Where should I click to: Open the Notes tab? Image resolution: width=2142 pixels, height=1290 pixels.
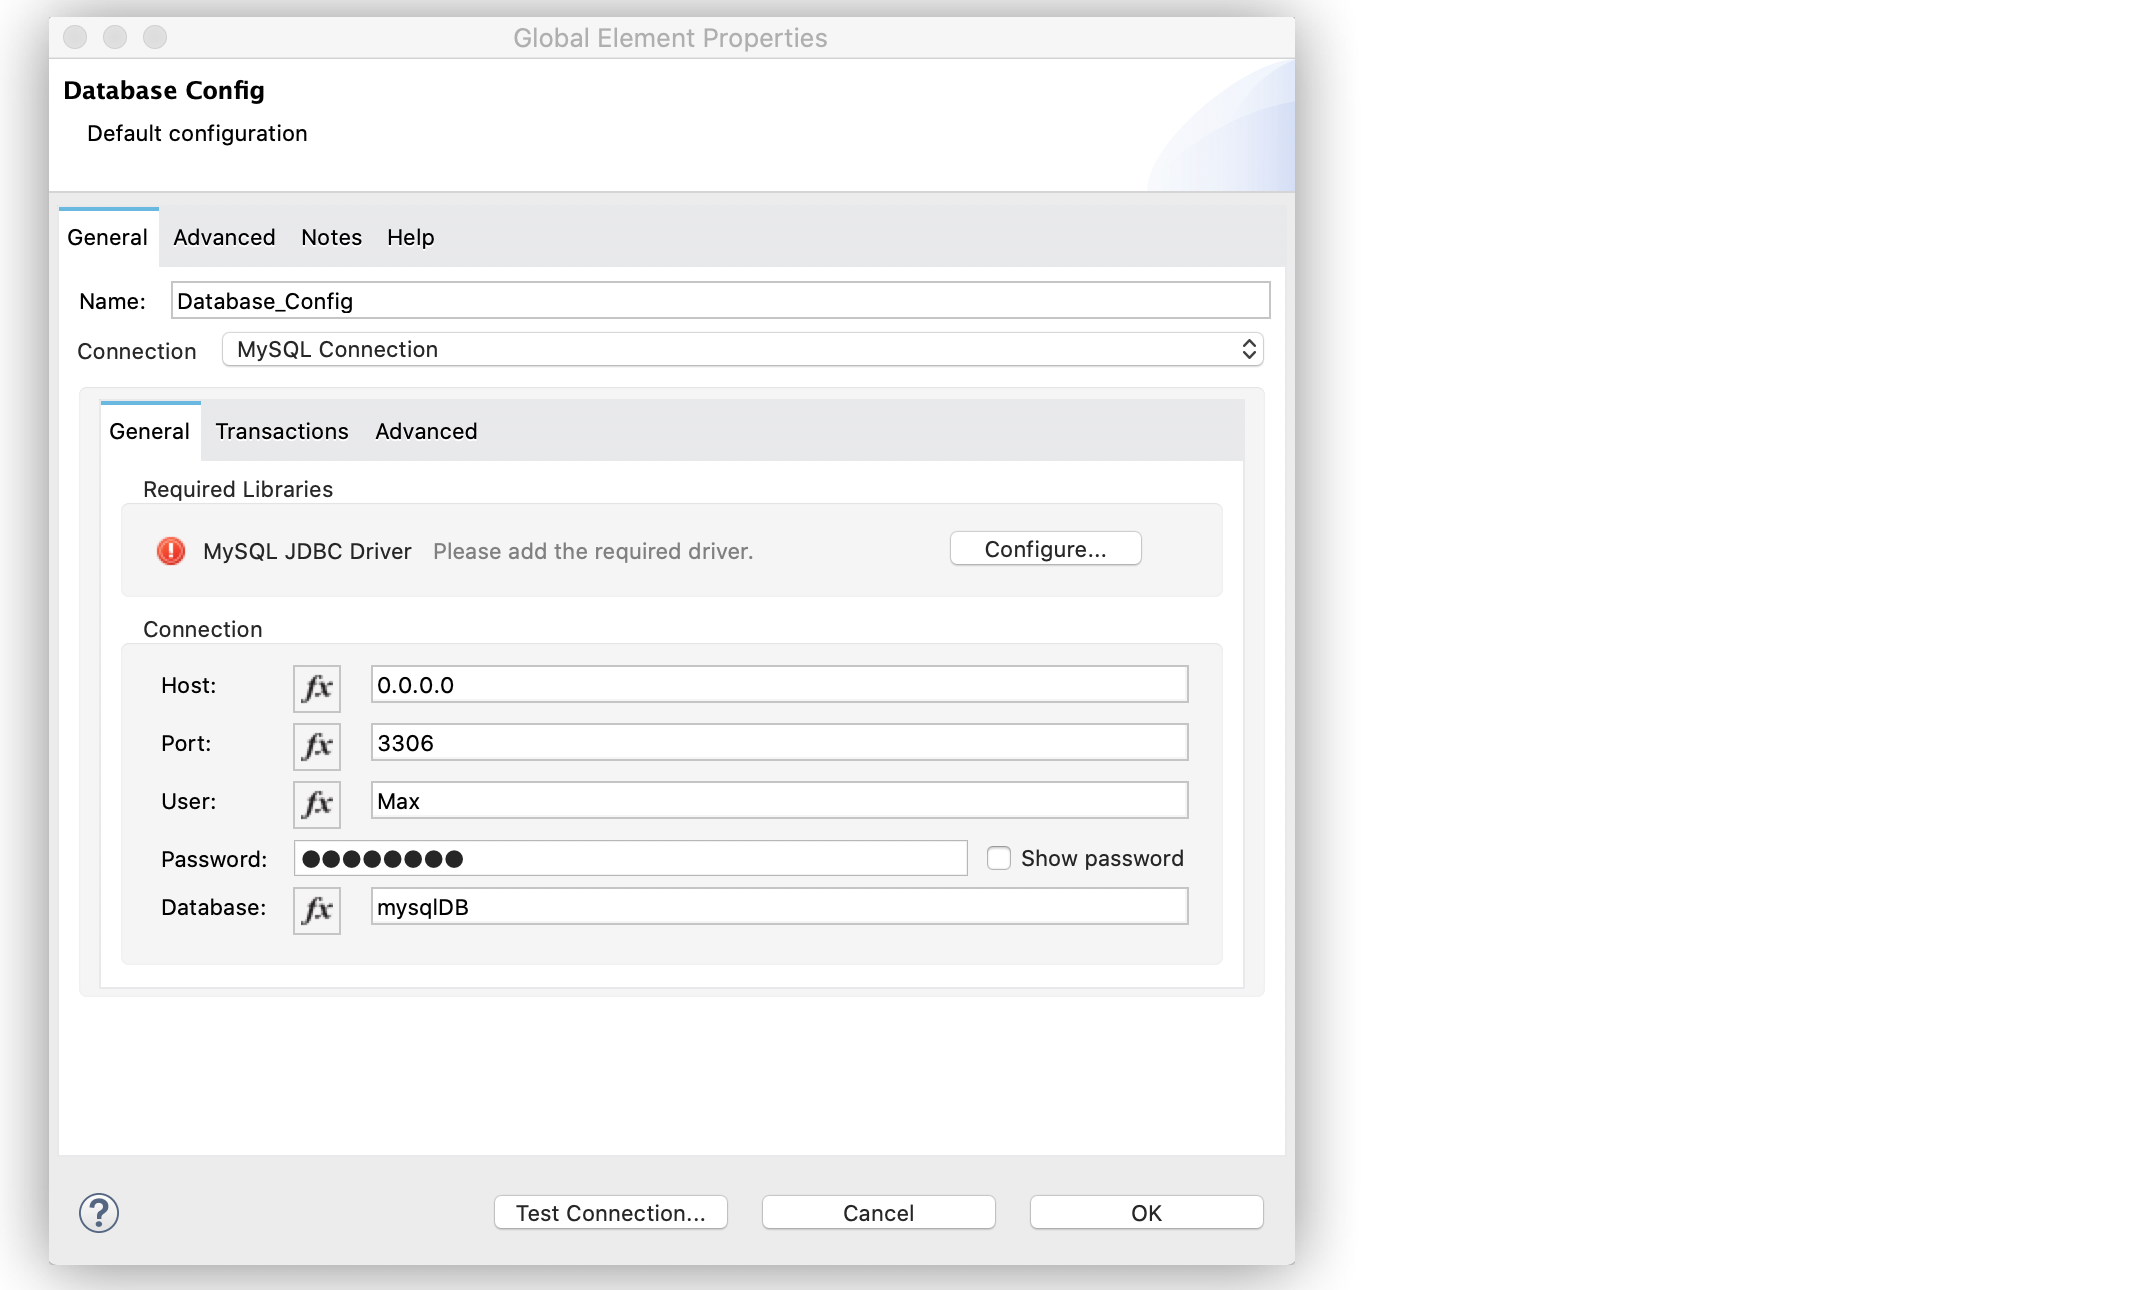tap(330, 237)
